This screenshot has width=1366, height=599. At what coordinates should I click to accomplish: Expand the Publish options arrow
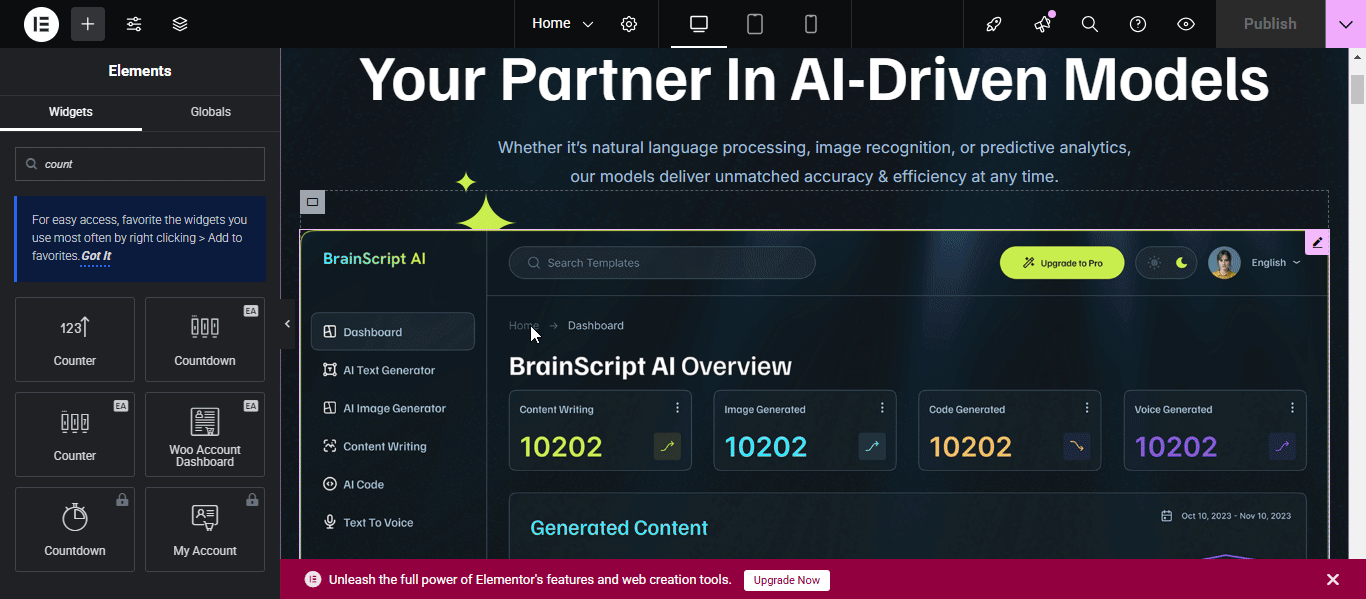click(1345, 24)
